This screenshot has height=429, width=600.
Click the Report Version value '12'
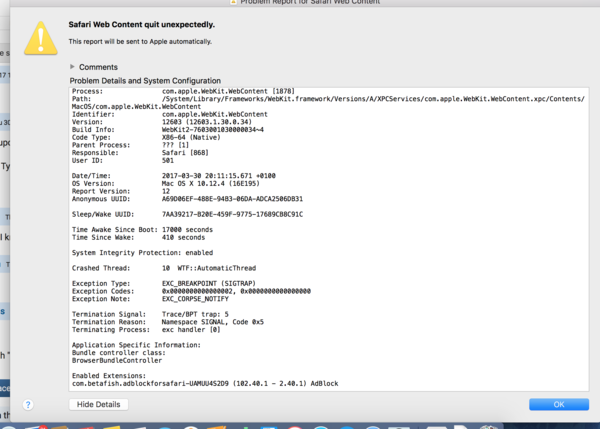(166, 191)
